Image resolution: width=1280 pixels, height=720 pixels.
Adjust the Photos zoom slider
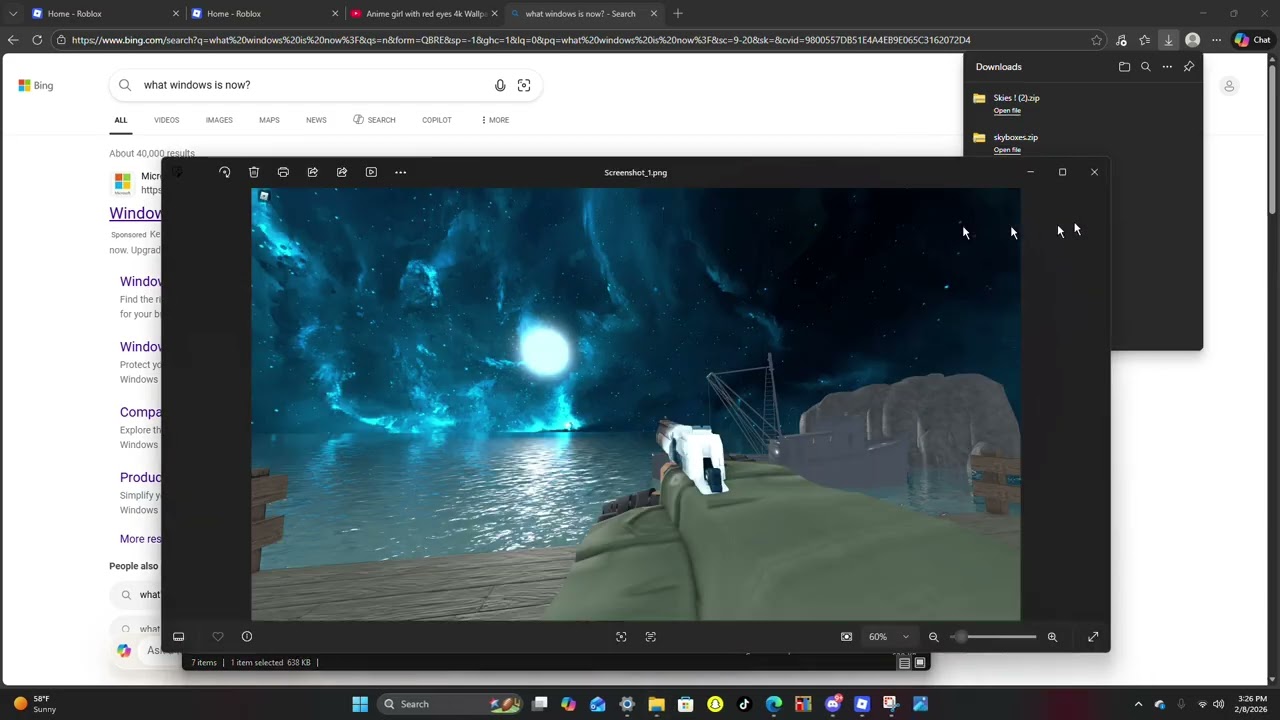[x=994, y=637]
